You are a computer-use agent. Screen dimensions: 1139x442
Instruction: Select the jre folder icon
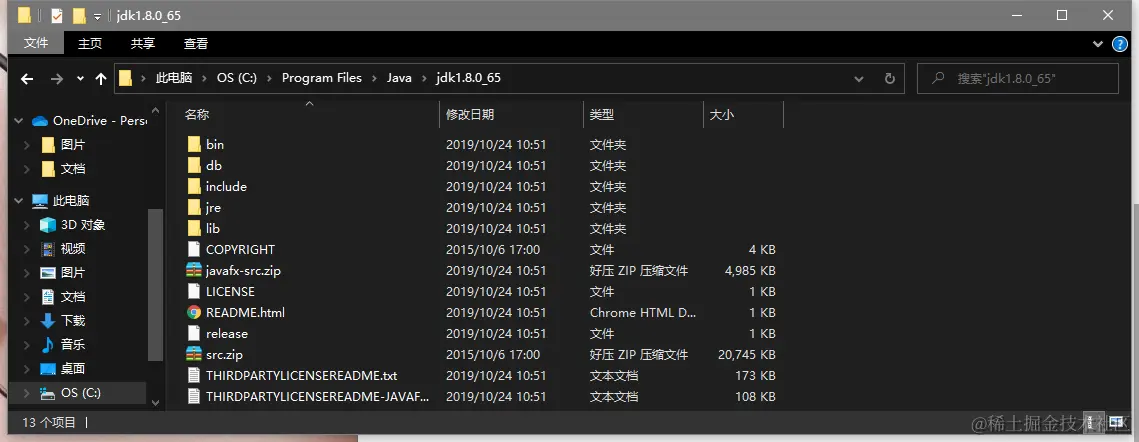tap(194, 208)
